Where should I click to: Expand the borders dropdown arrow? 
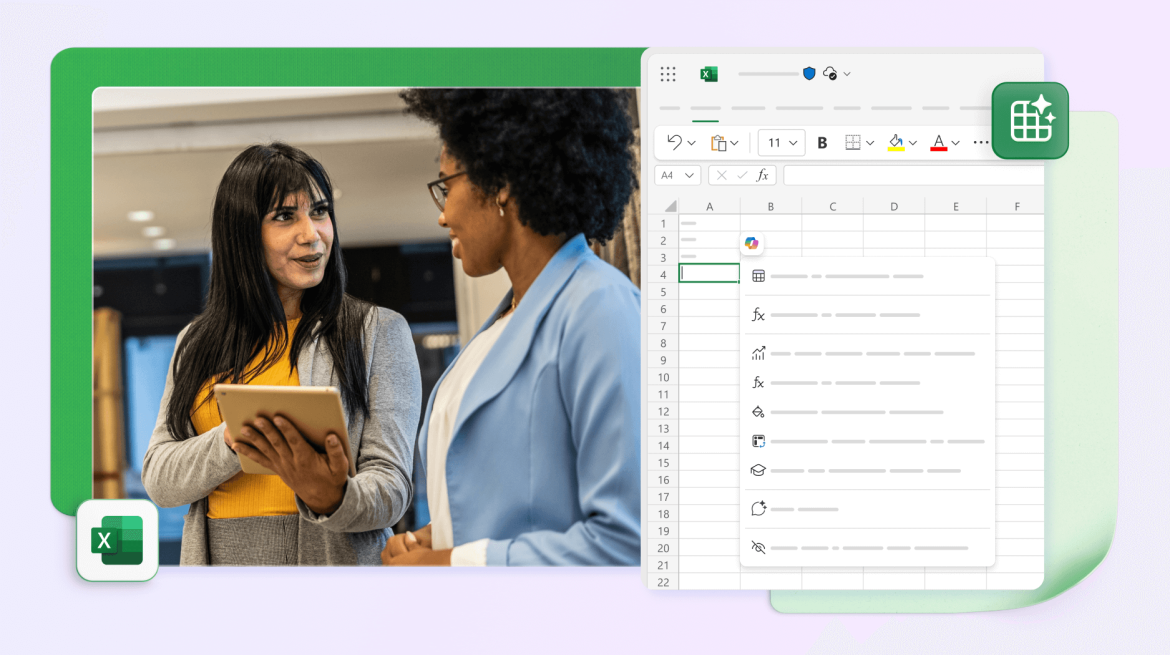coord(870,142)
